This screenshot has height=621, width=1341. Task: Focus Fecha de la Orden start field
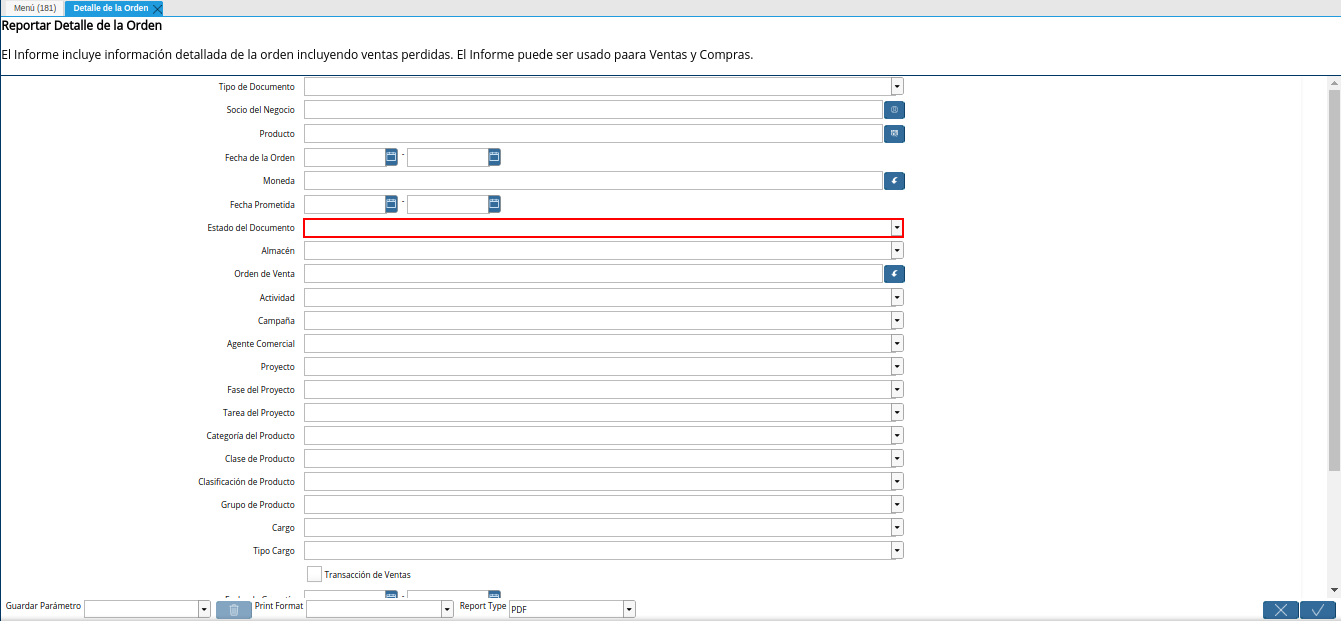[344, 157]
